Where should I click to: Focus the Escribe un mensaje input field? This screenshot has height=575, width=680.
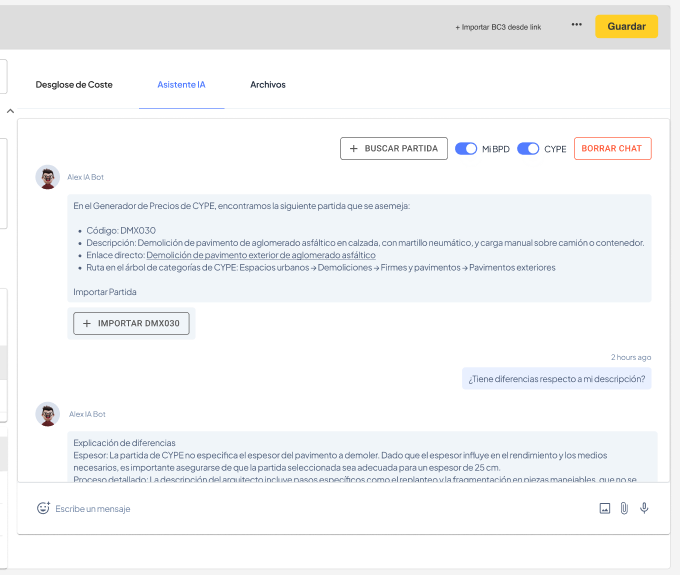(300, 508)
